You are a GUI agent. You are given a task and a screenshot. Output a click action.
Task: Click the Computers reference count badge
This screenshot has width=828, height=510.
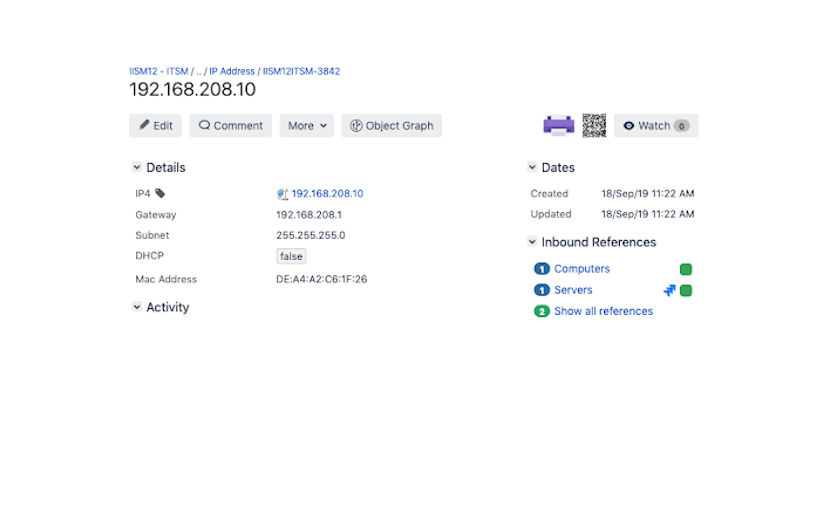[542, 269]
